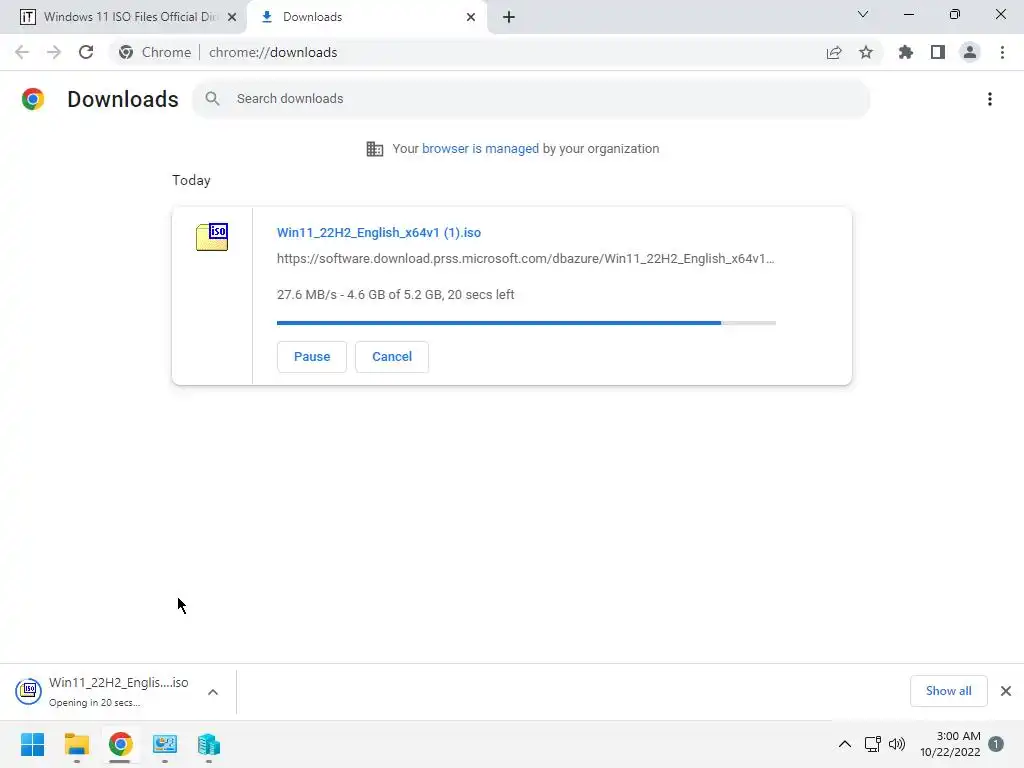The height and width of the screenshot is (768, 1024).
Task: Click the search magnifier icon
Action: (212, 99)
